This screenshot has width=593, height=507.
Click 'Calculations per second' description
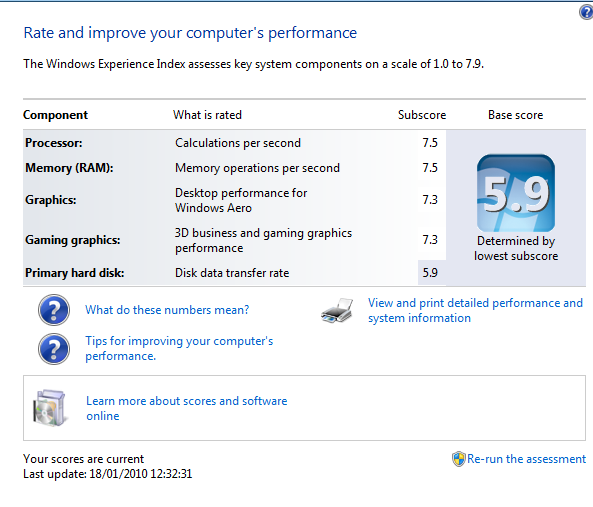tap(238, 143)
